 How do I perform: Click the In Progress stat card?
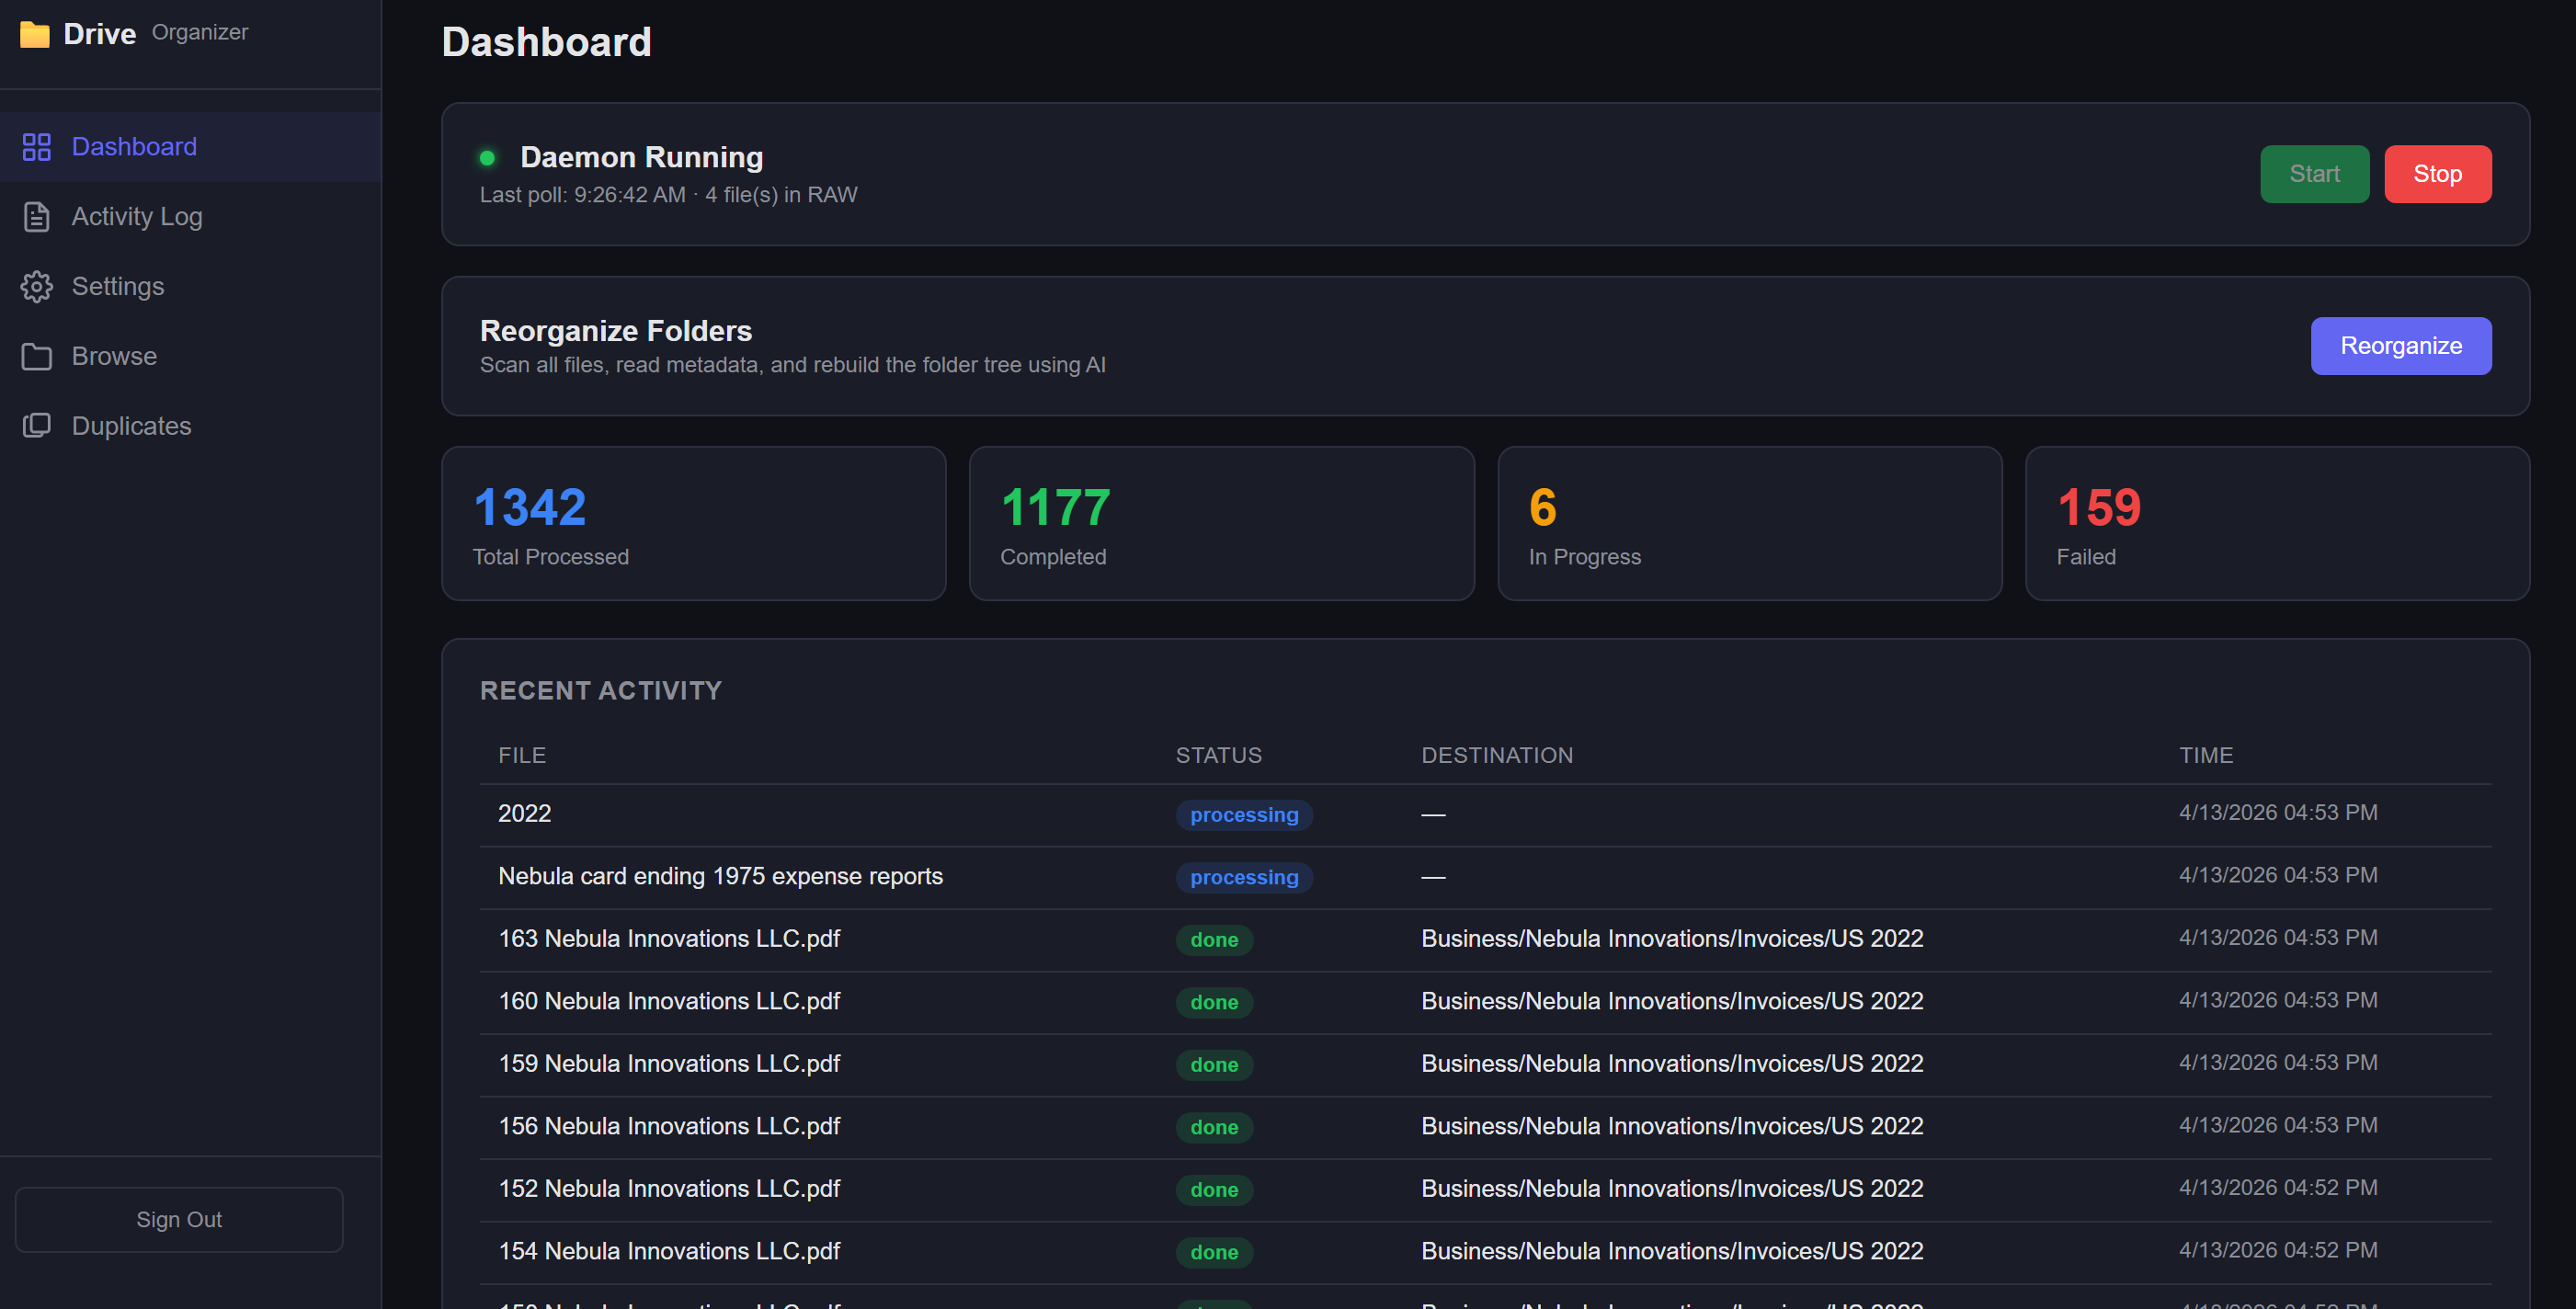tap(1748, 523)
